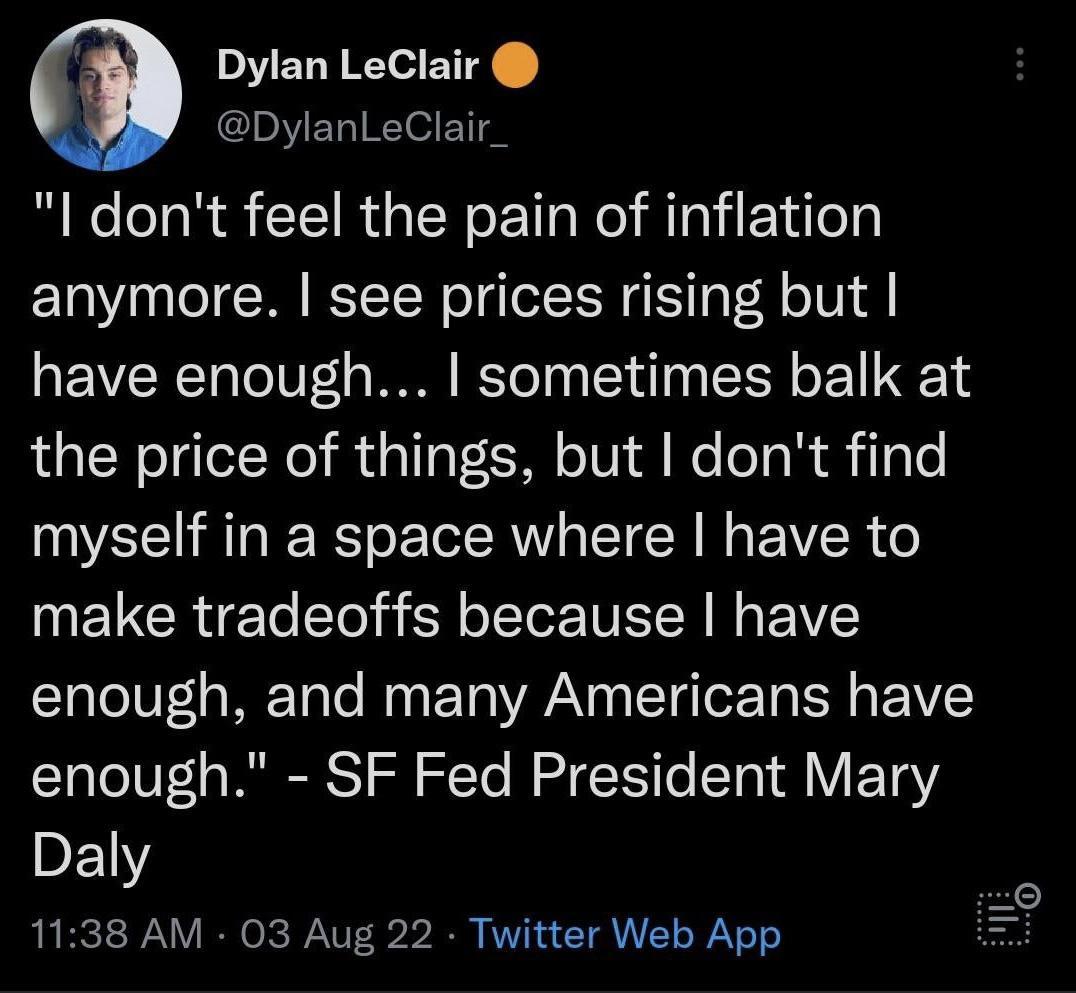Open the more options three-dot menu

(1019, 65)
